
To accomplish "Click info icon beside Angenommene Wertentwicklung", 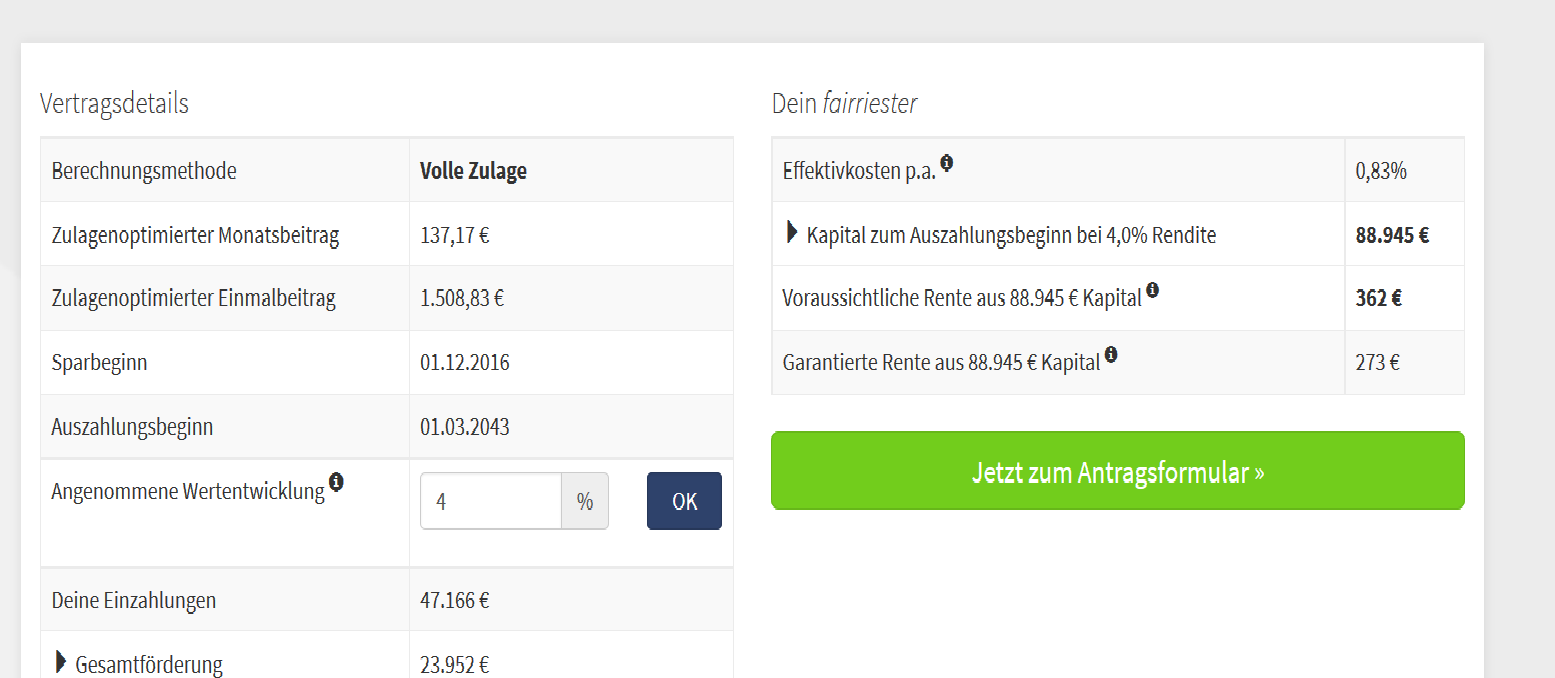I will (337, 483).
